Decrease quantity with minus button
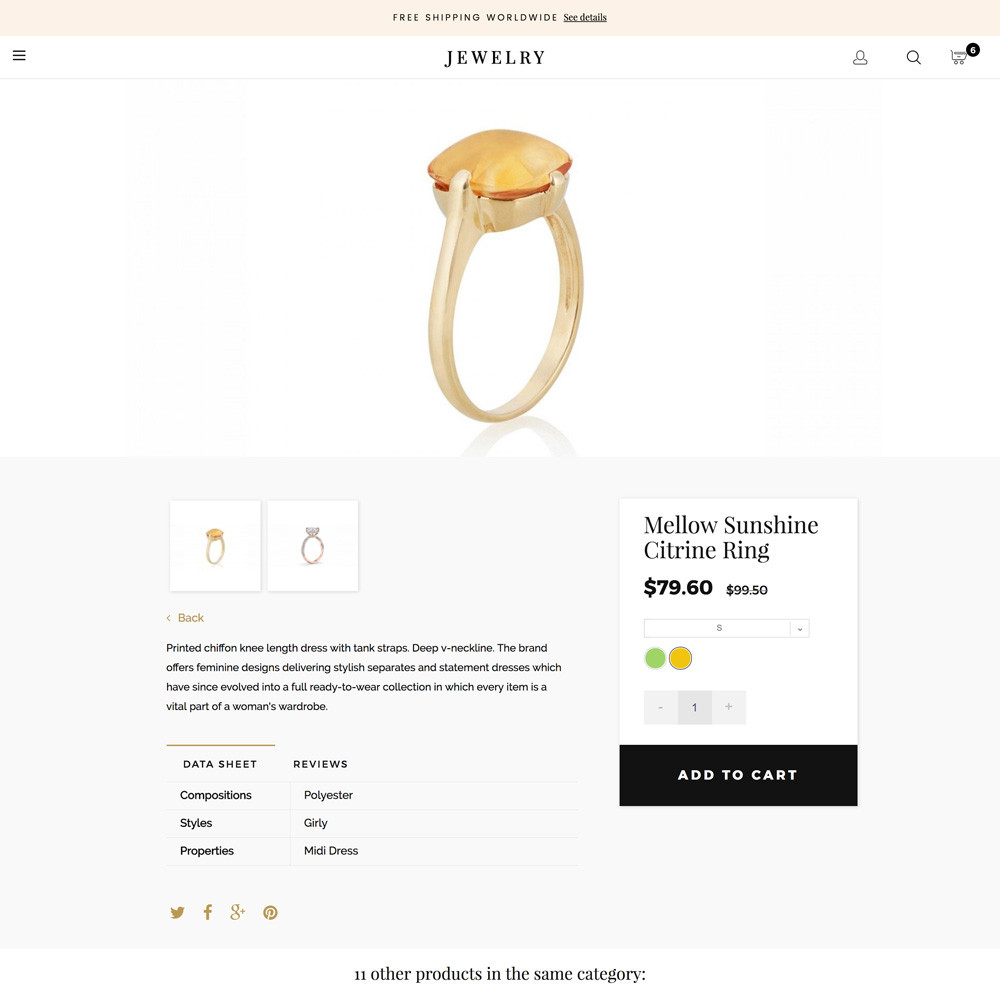Screen dimensions: 1000x1000 (x=661, y=707)
